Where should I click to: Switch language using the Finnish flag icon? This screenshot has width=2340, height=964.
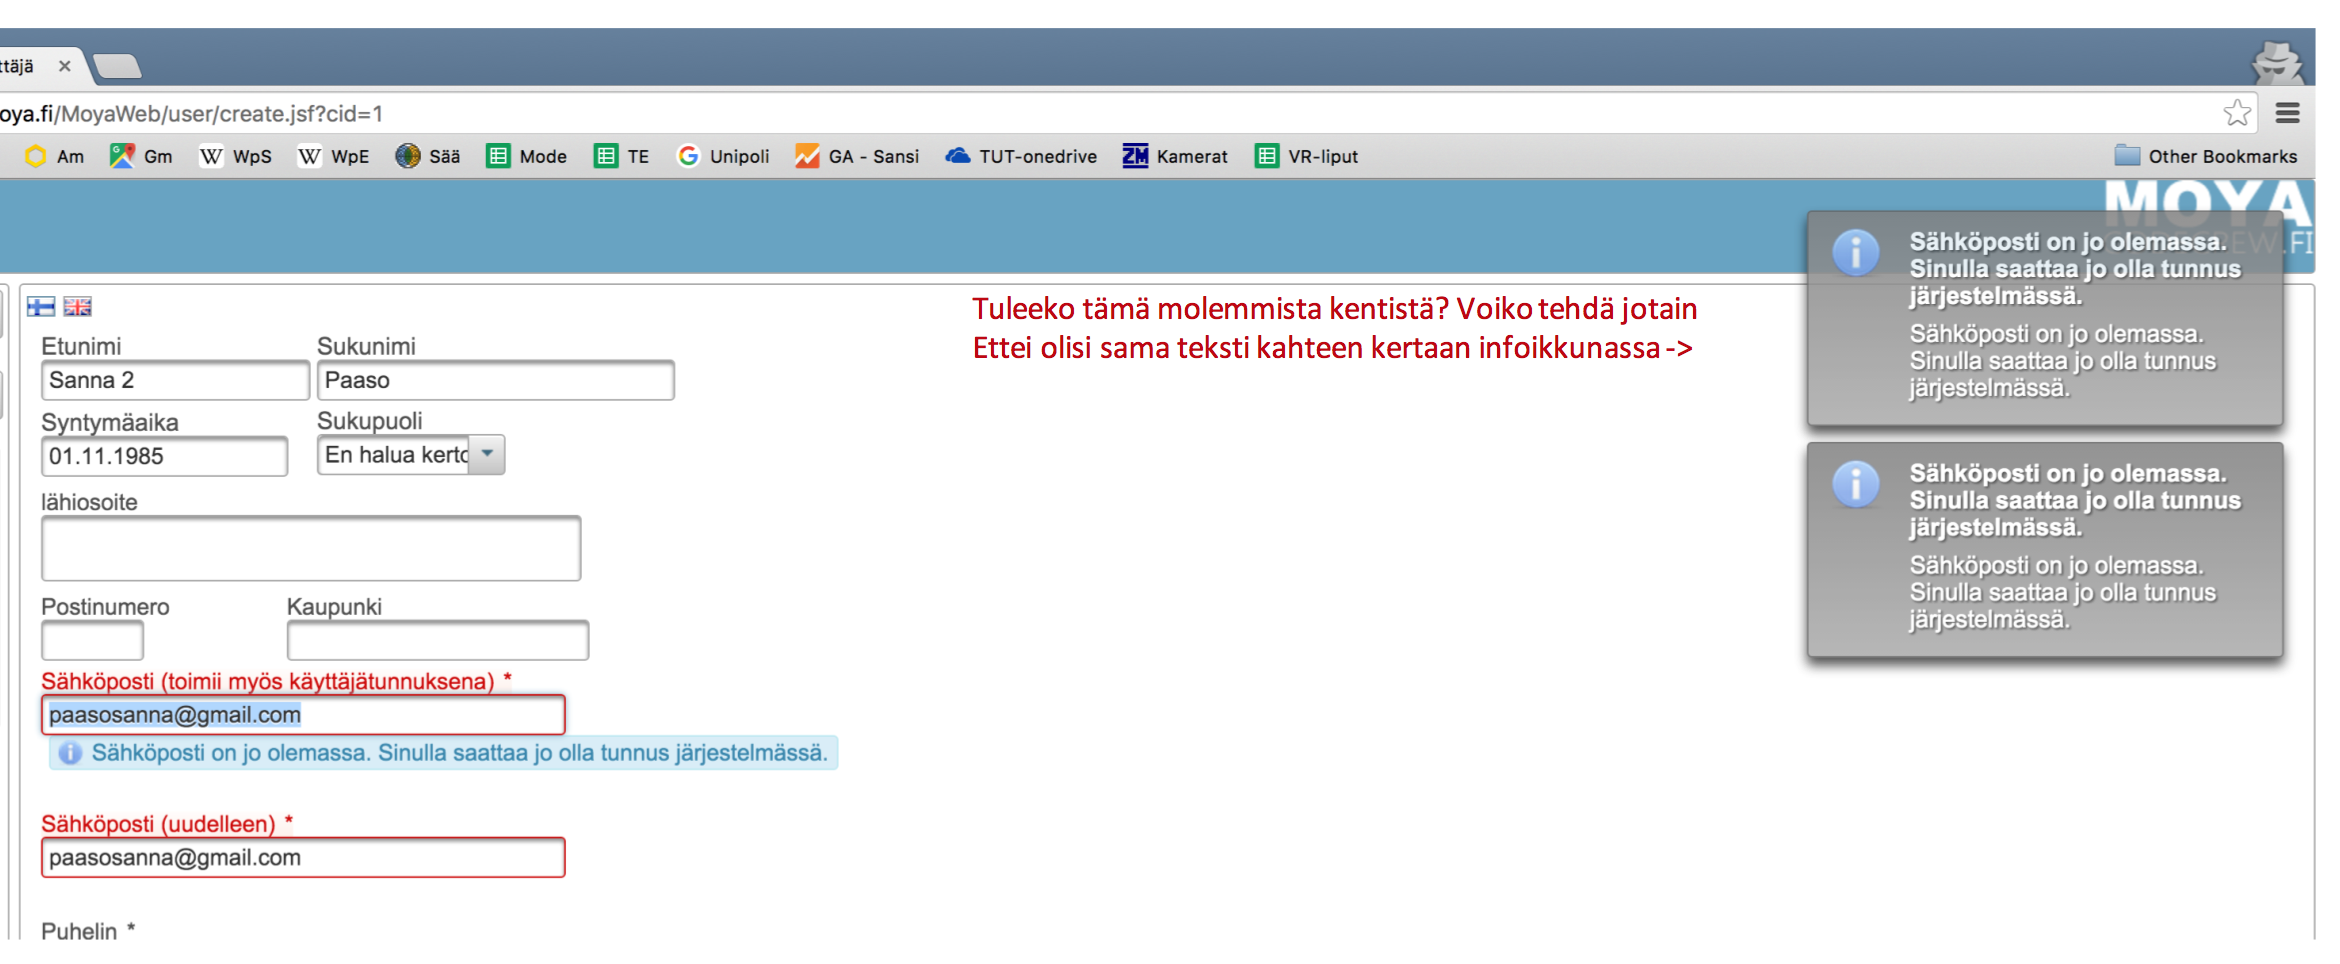[x=41, y=307]
